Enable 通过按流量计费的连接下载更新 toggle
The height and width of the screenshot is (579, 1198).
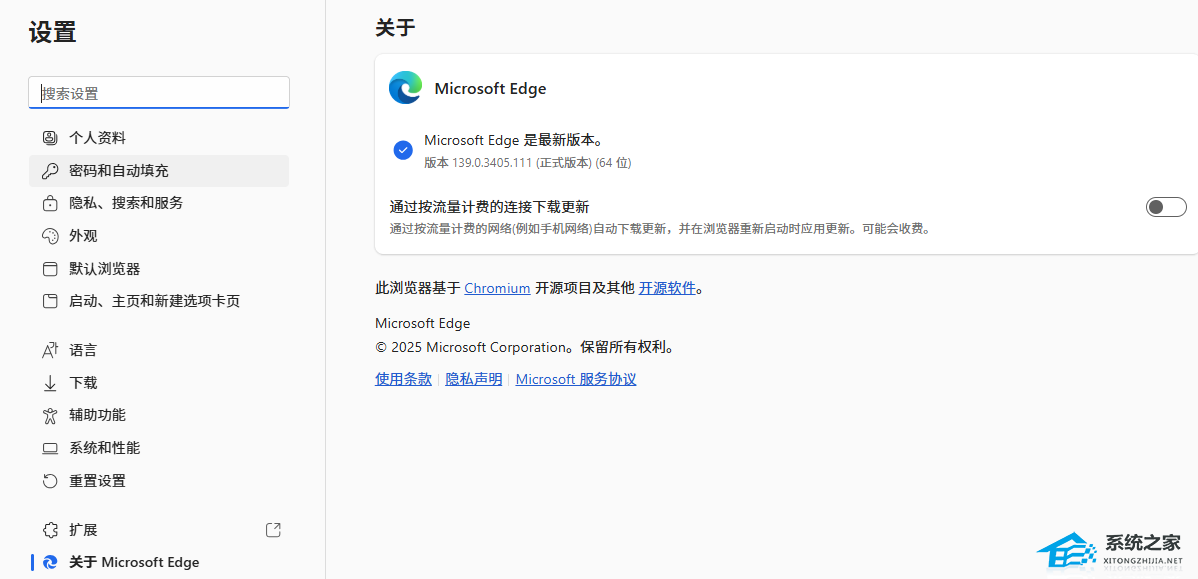tap(1166, 207)
